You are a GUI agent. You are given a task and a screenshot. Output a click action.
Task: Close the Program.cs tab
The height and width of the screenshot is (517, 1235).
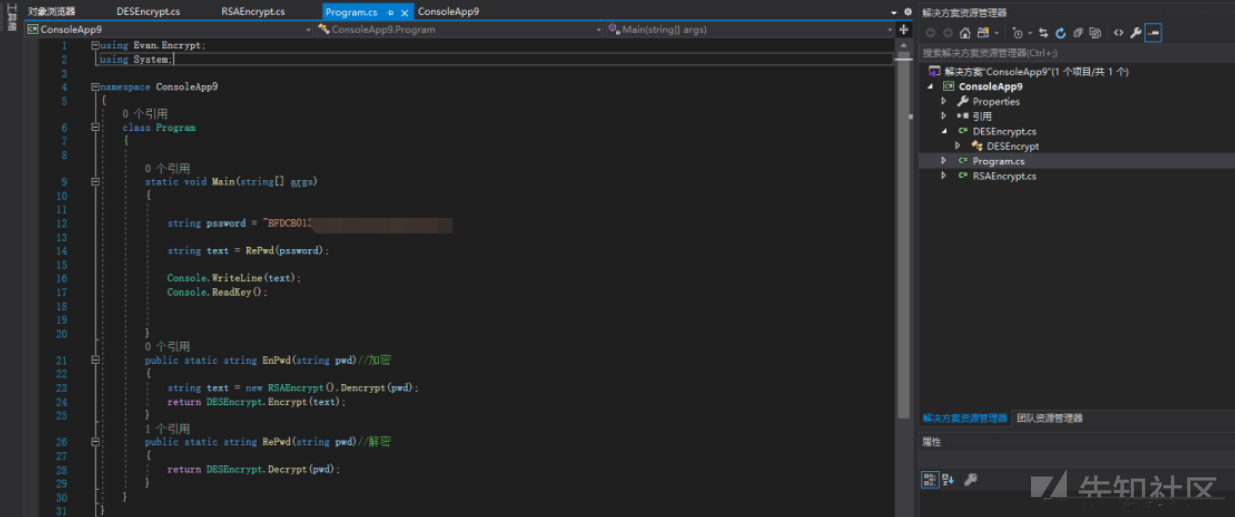(x=405, y=12)
